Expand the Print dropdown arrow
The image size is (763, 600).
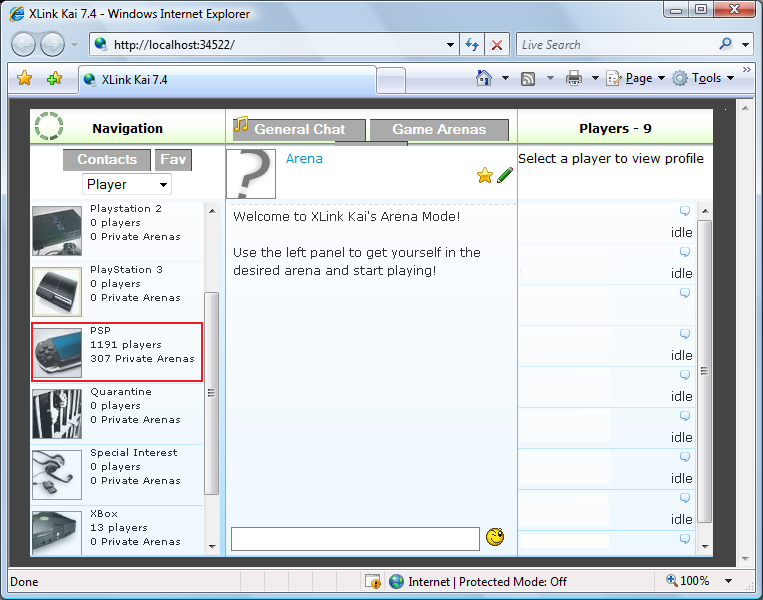point(595,78)
